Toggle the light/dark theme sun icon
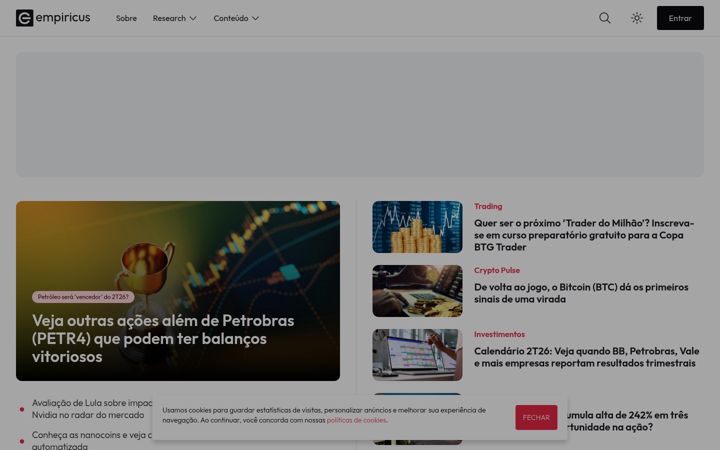 (x=636, y=18)
